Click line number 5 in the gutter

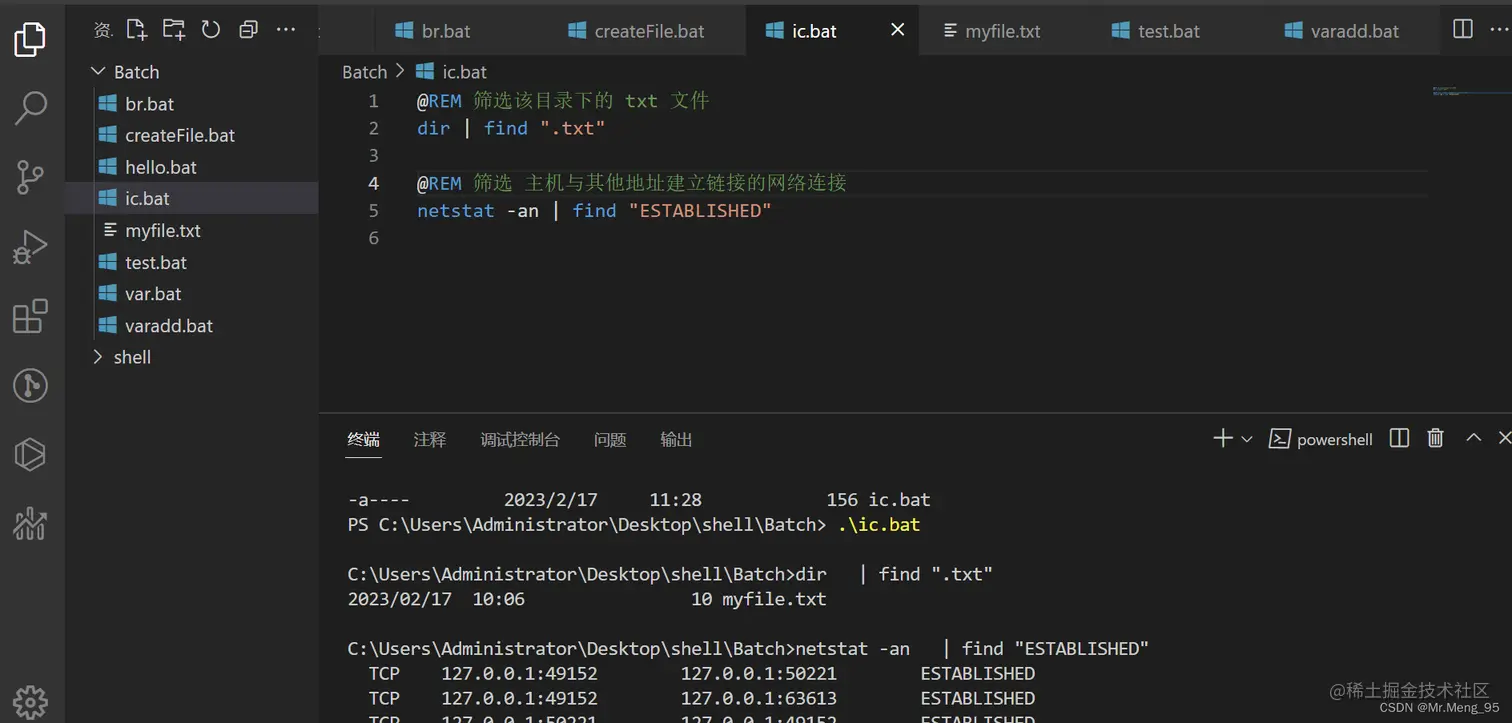(374, 210)
